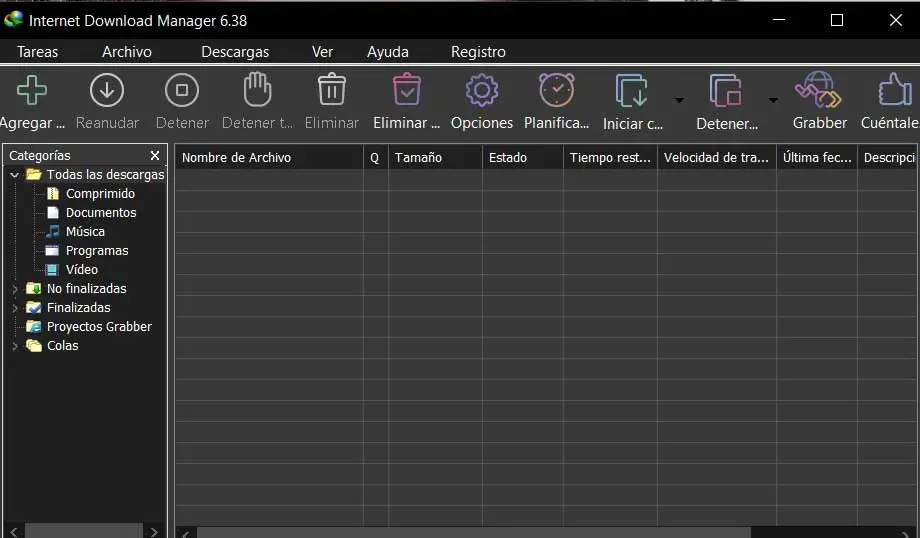The height and width of the screenshot is (538, 920).
Task: Sort by Última fecha column header
Action: (817, 157)
